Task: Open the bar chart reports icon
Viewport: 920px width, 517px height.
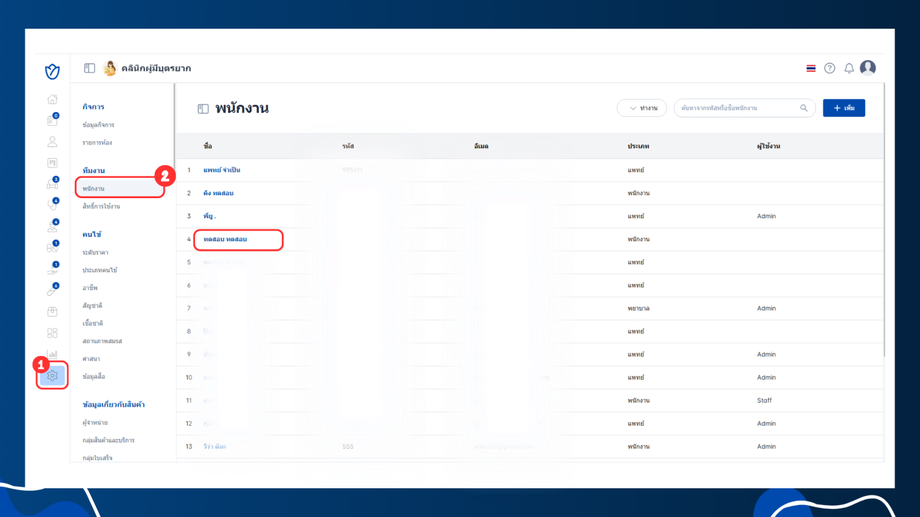Action: tap(52, 353)
